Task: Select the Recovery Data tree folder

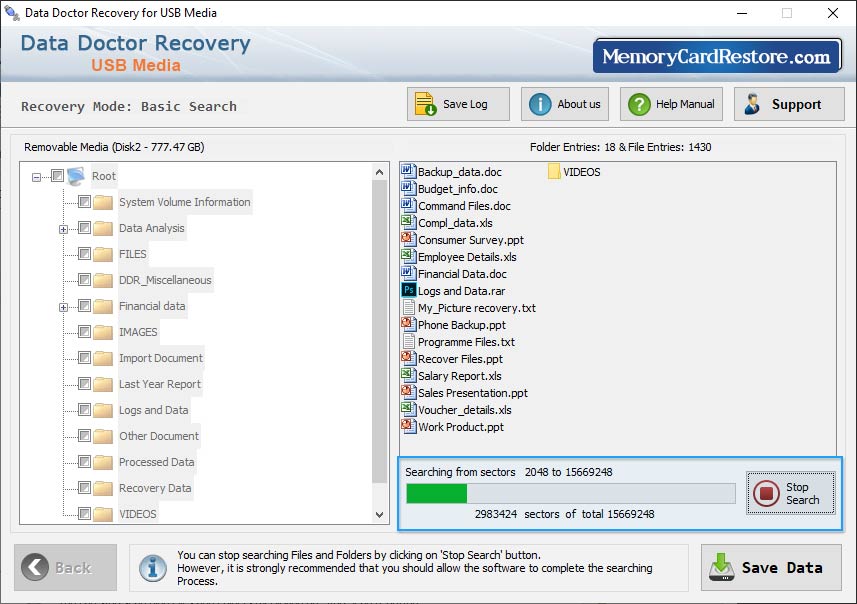Action: [x=155, y=488]
